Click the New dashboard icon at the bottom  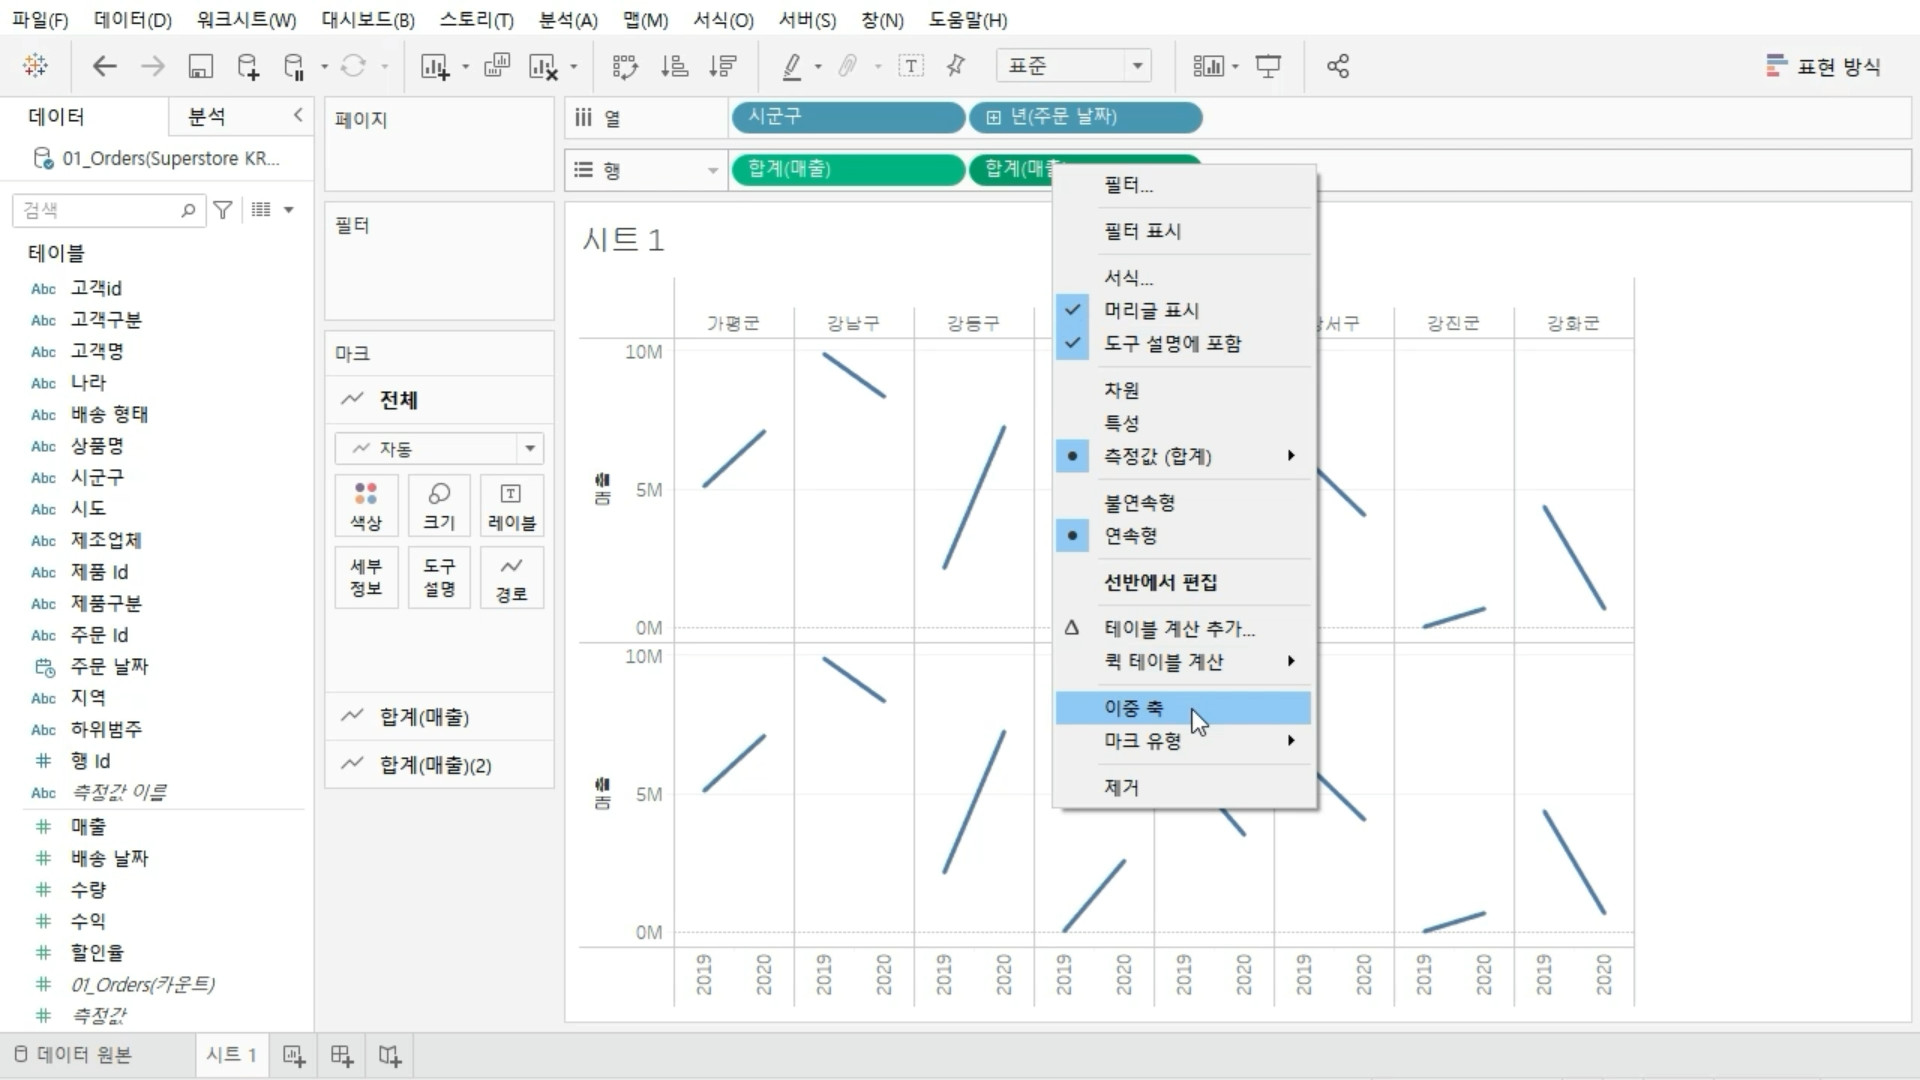(x=342, y=1056)
